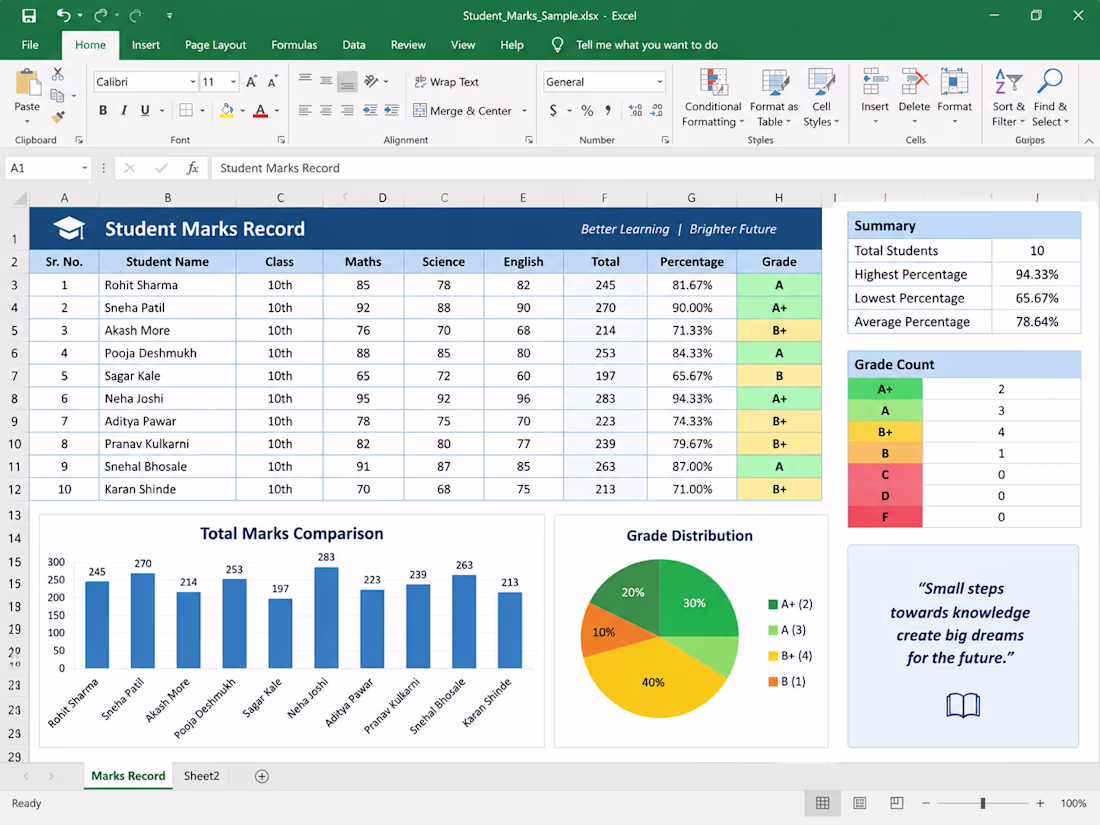Click Merge & Center button
The height and width of the screenshot is (825, 1100).
click(x=462, y=110)
